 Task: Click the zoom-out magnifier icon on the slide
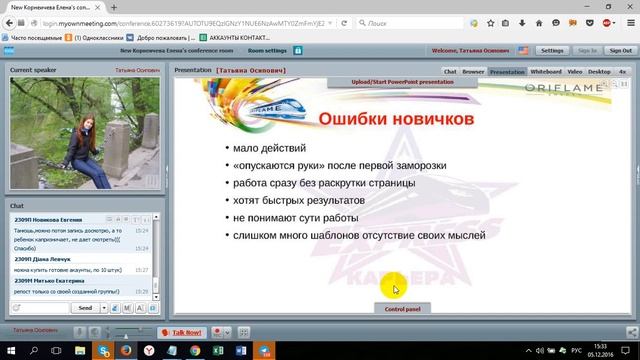[x=614, y=84]
